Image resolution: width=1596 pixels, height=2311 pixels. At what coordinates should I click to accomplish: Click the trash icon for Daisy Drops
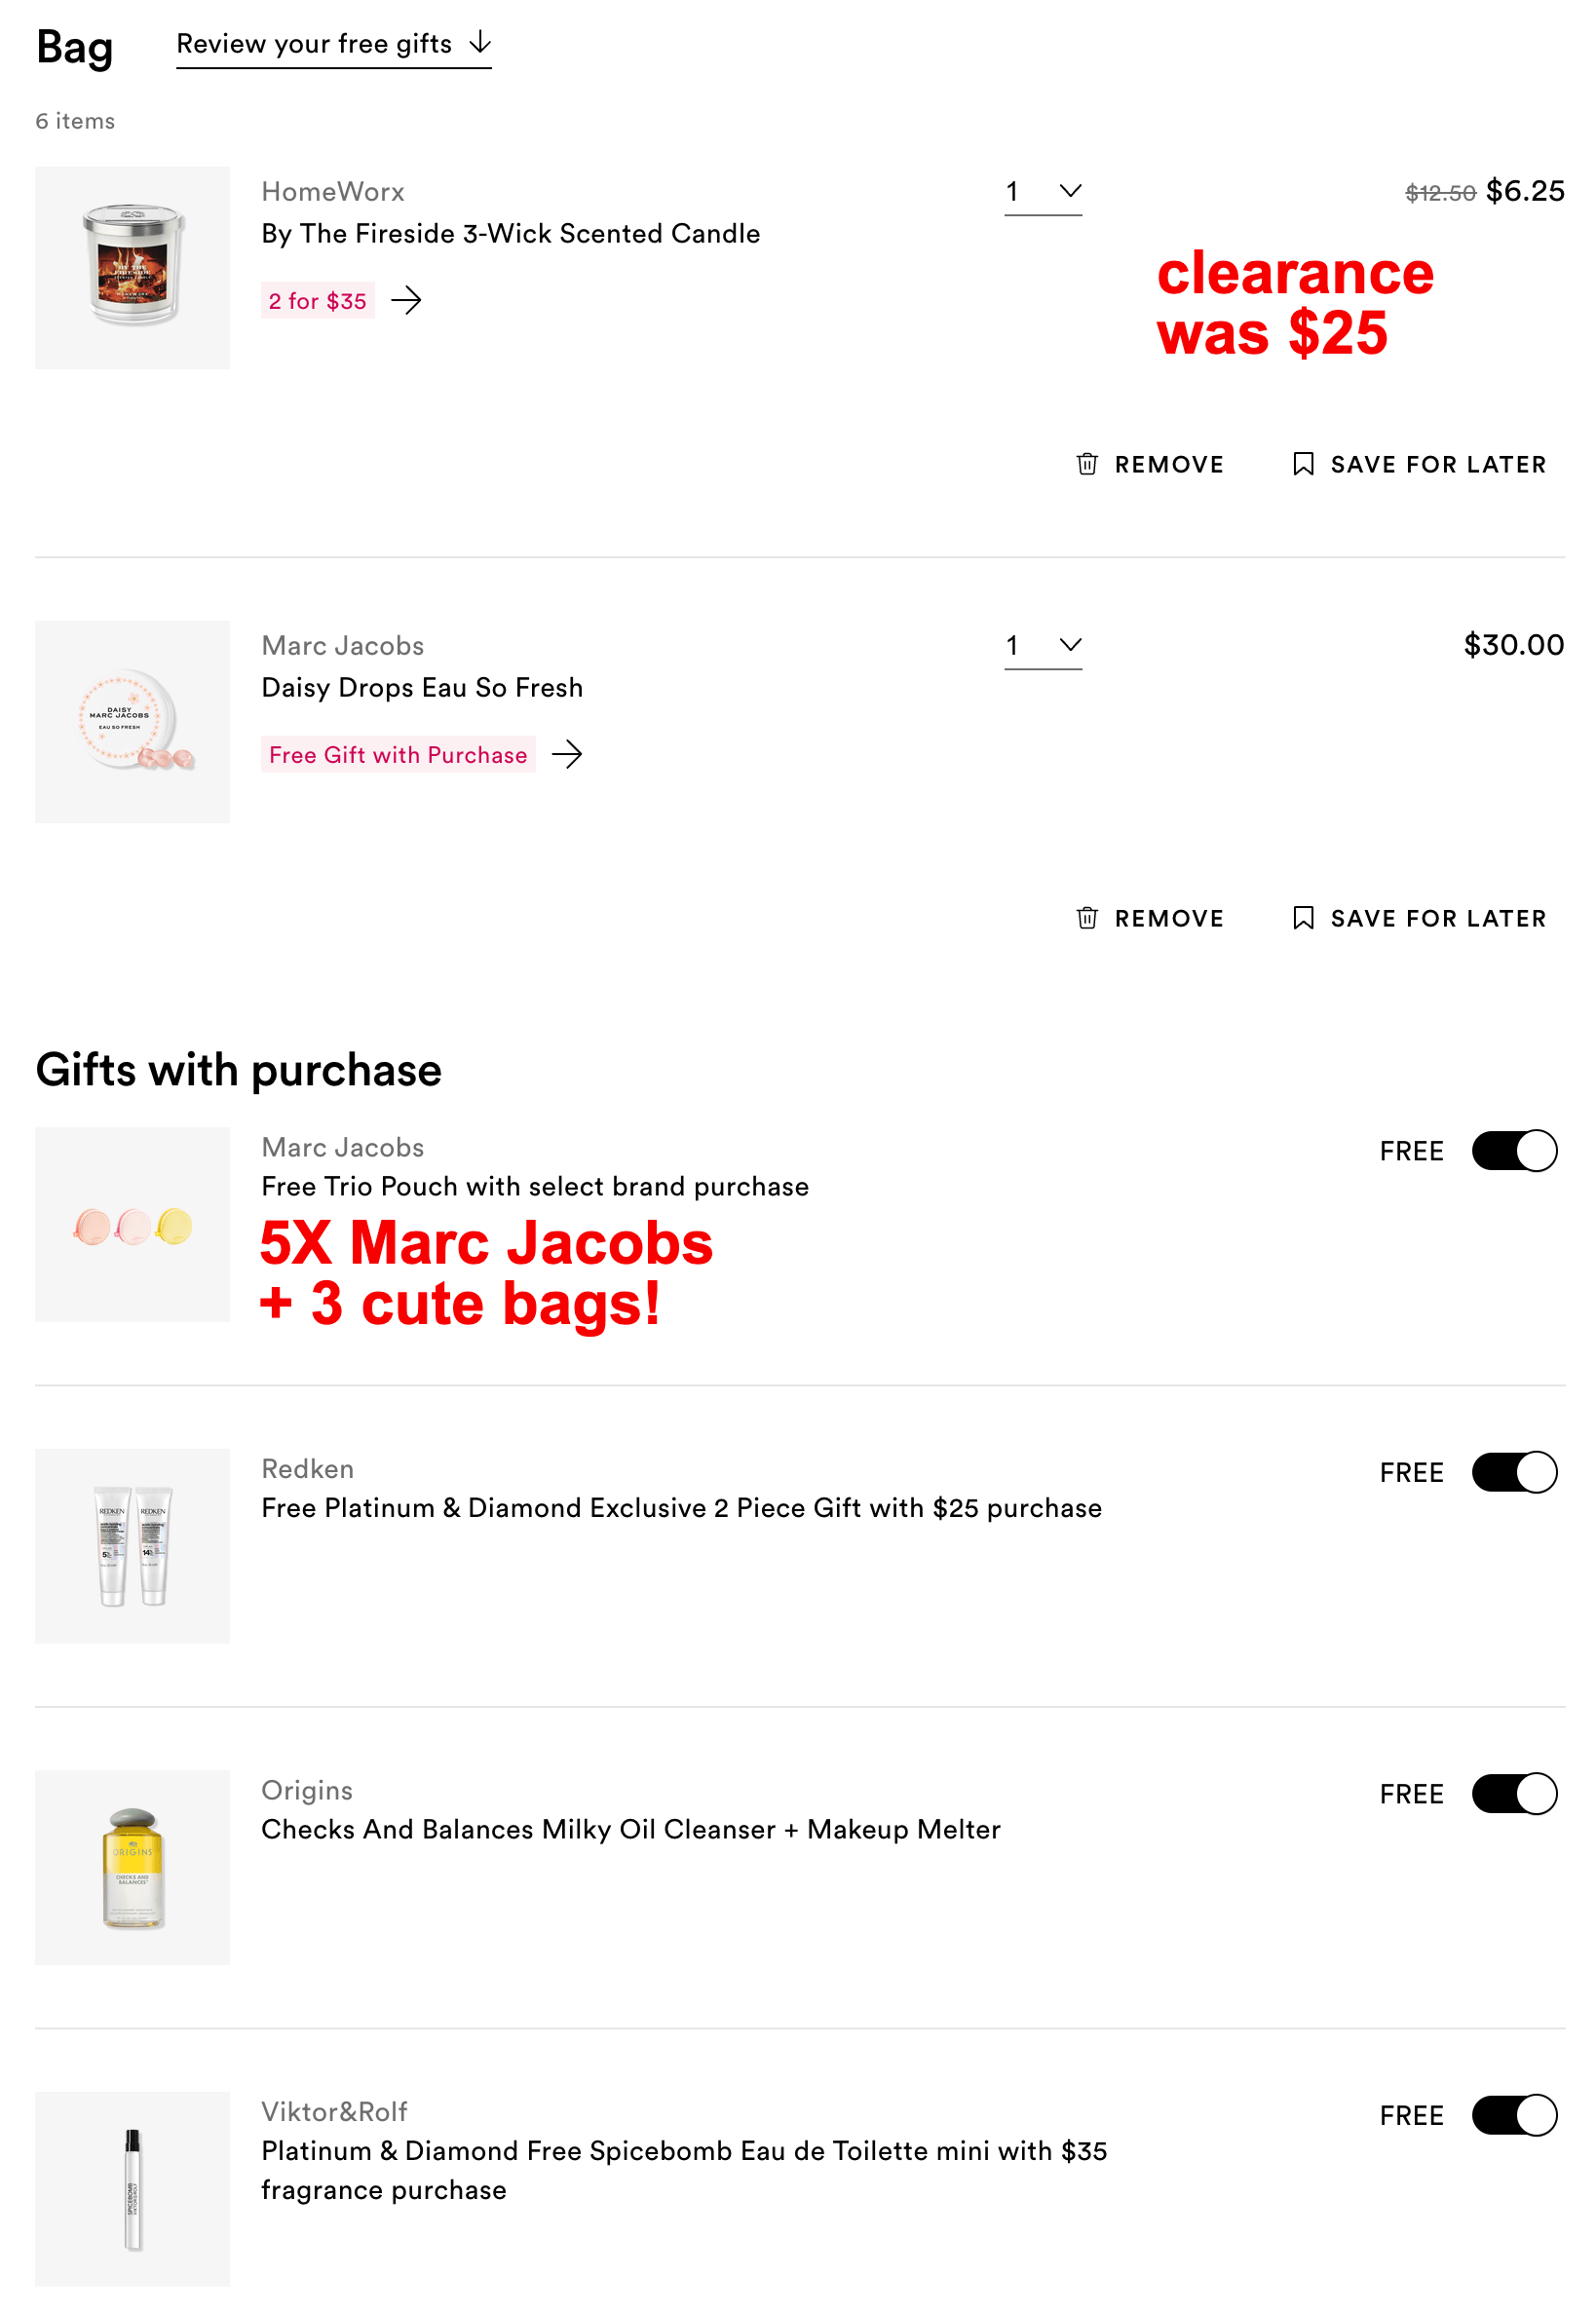tap(1087, 918)
